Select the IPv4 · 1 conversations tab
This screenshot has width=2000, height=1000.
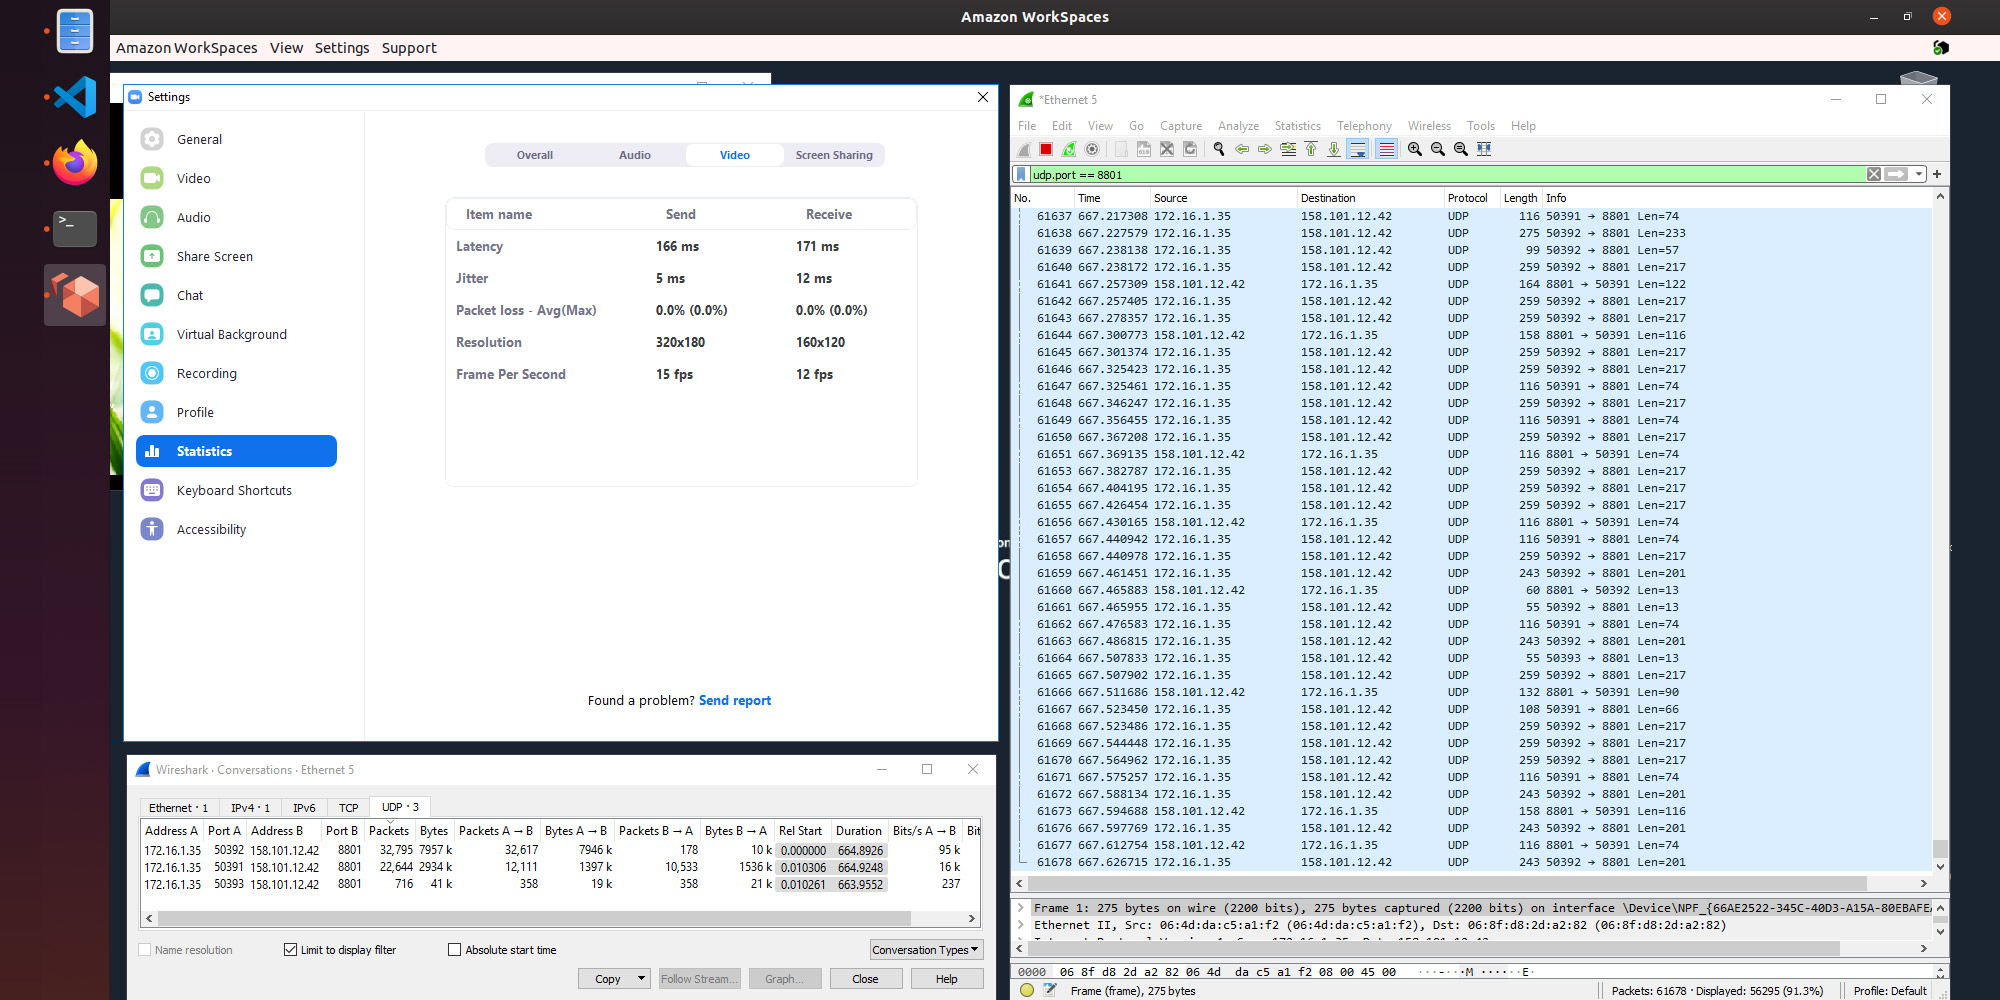(250, 808)
